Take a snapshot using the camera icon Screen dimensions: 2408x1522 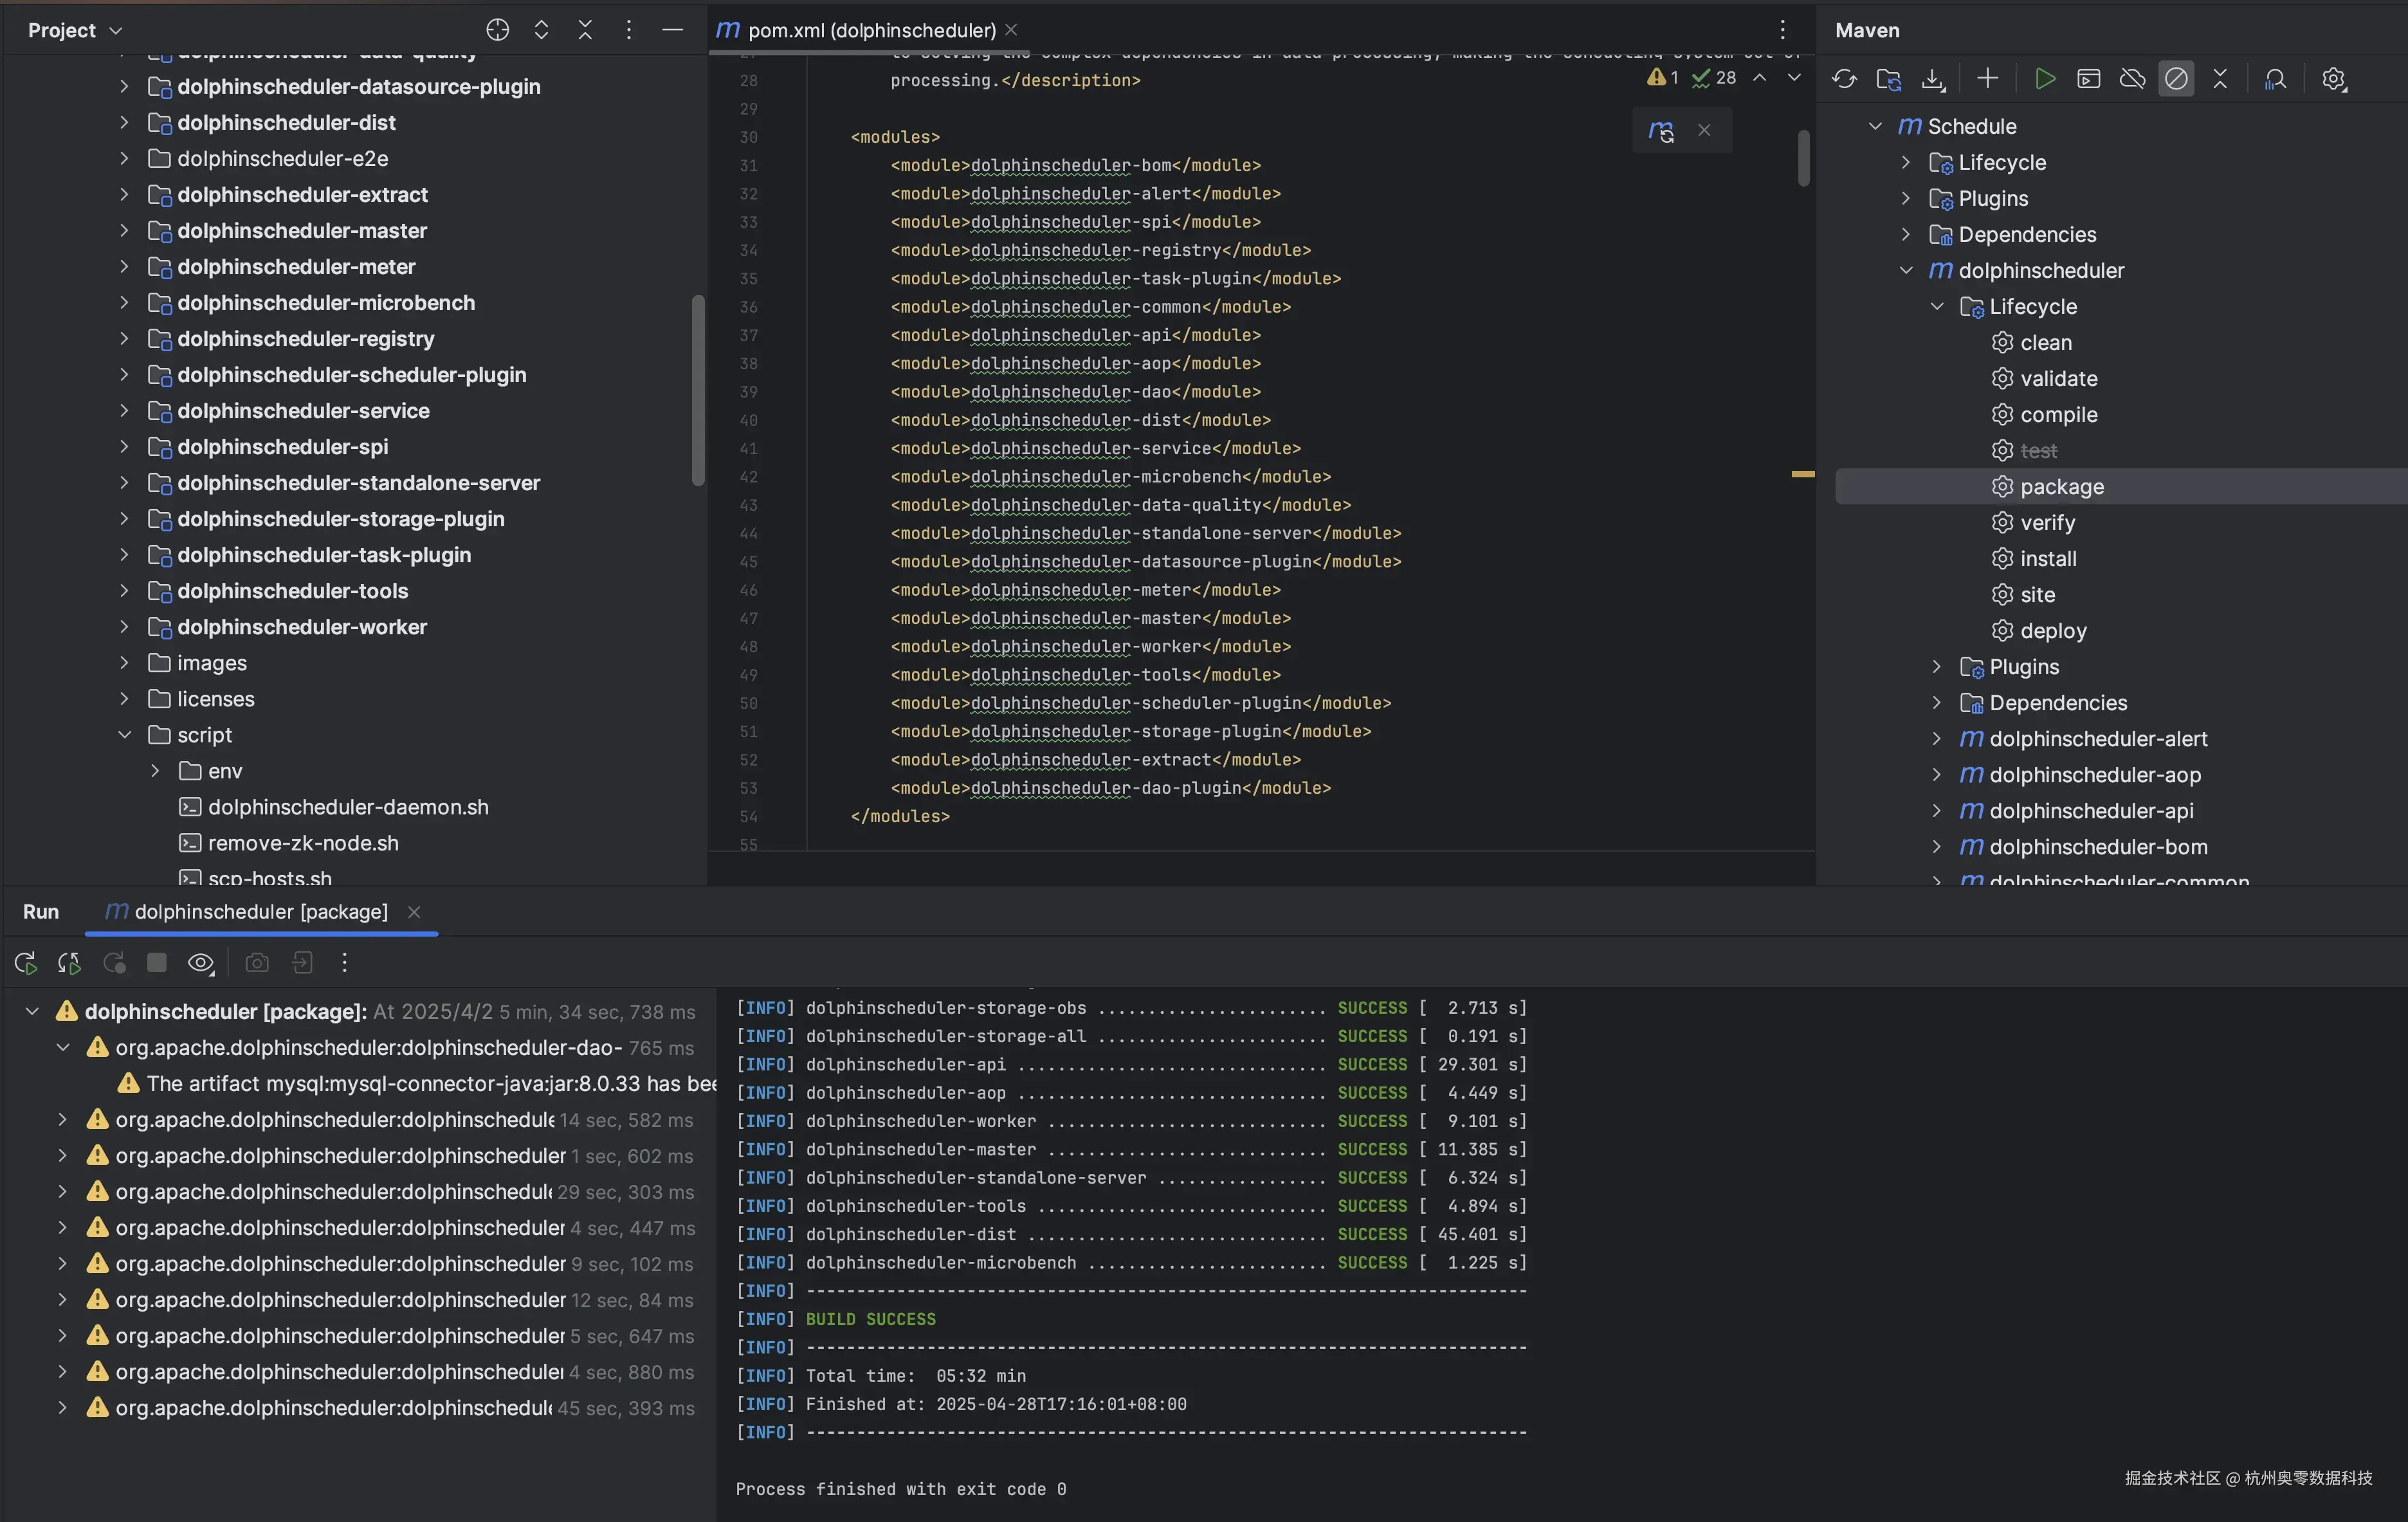point(256,963)
